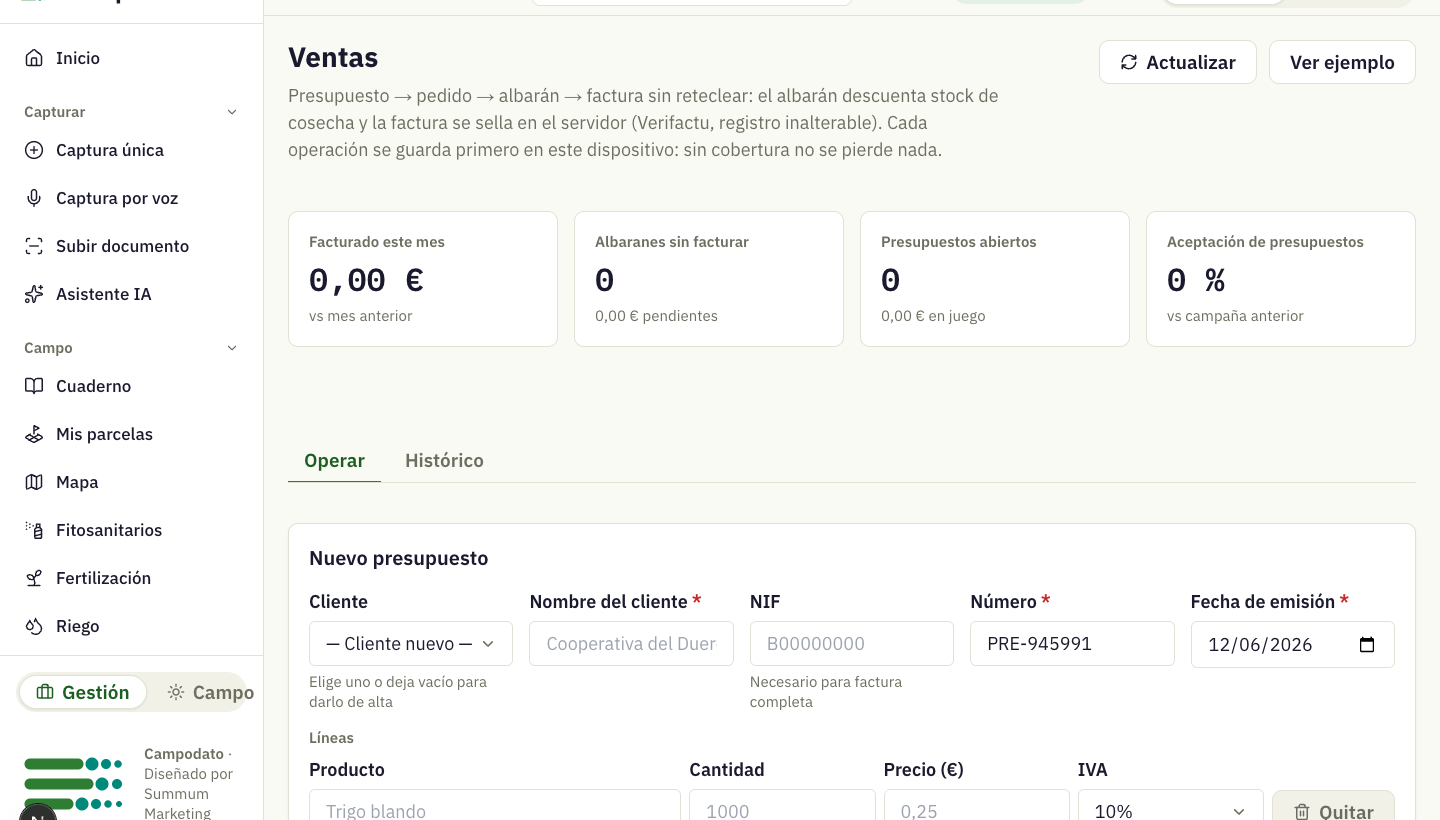This screenshot has width=1440, height=820.
Task: Open Captura única from the sidebar
Action: 131,150
